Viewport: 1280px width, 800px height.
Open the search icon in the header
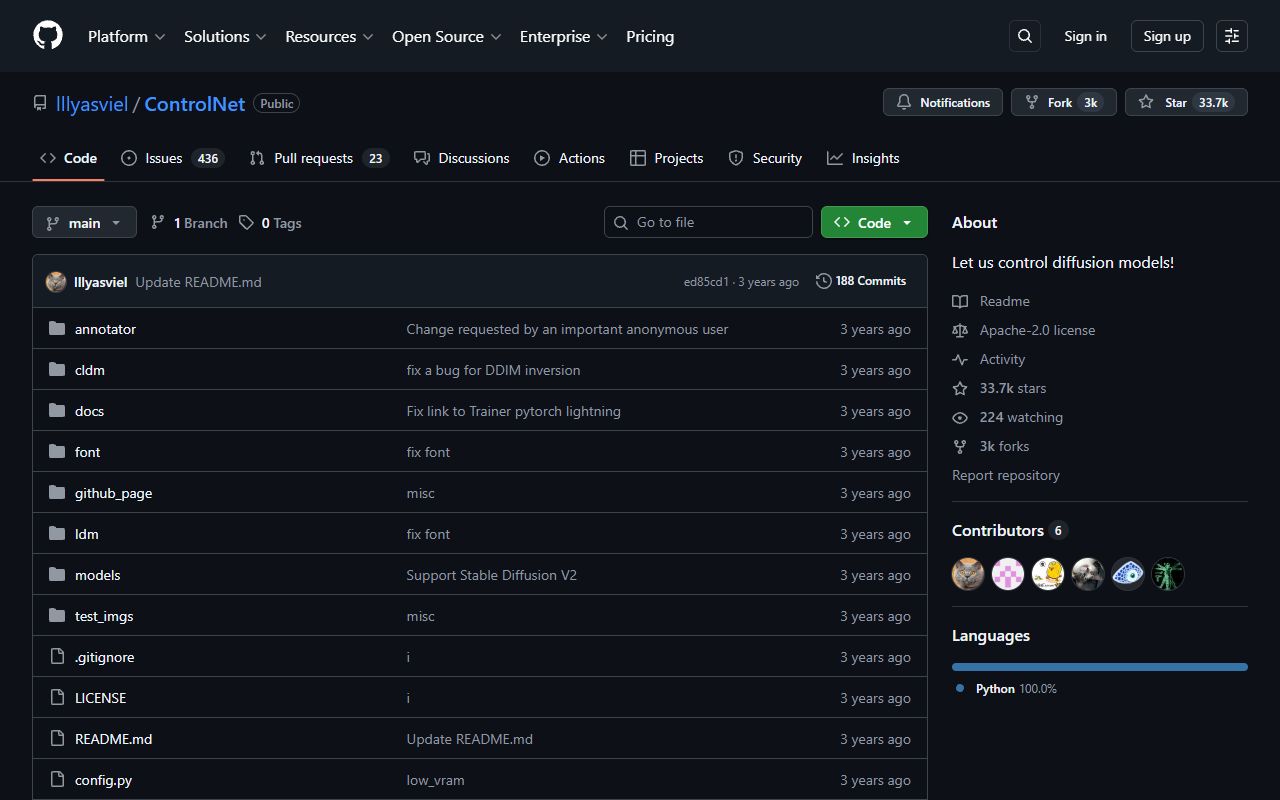tap(1024, 35)
